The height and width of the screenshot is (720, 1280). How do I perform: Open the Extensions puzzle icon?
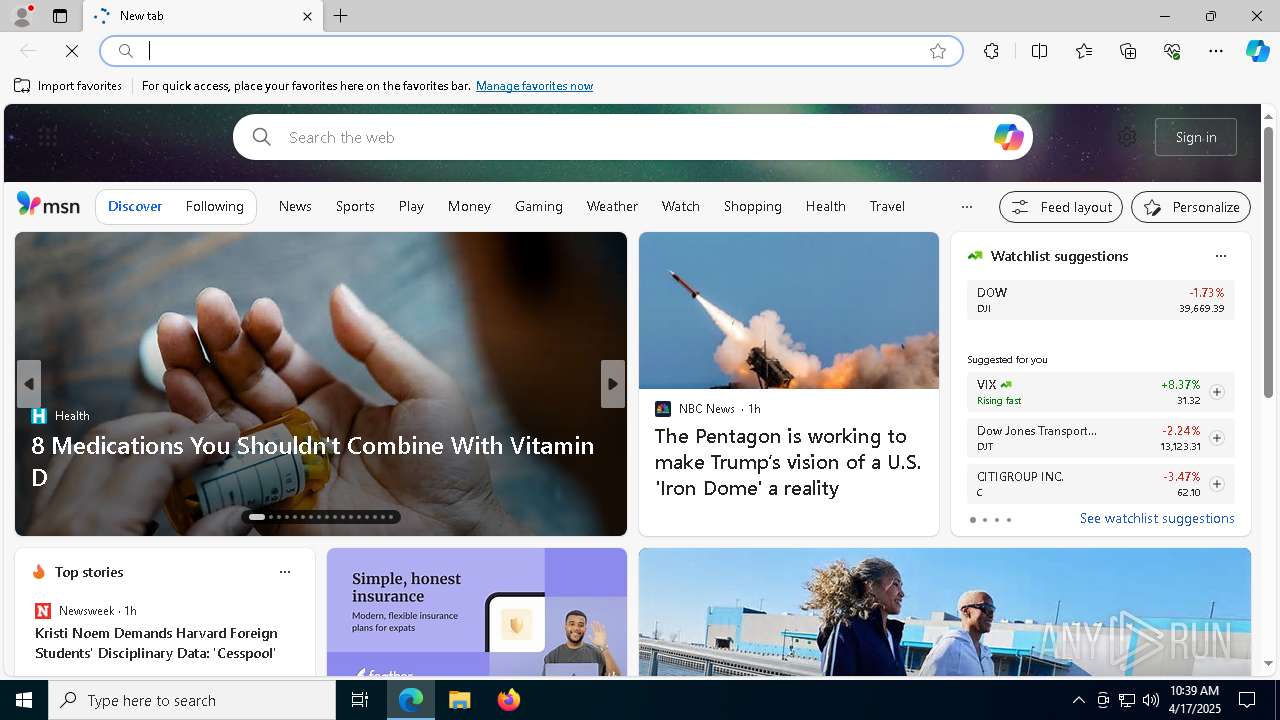point(991,51)
